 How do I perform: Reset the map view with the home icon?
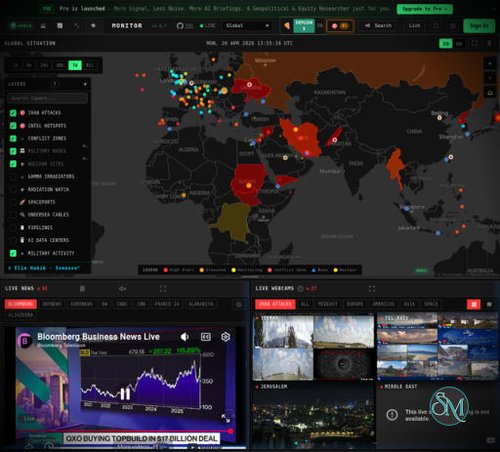click(x=490, y=93)
